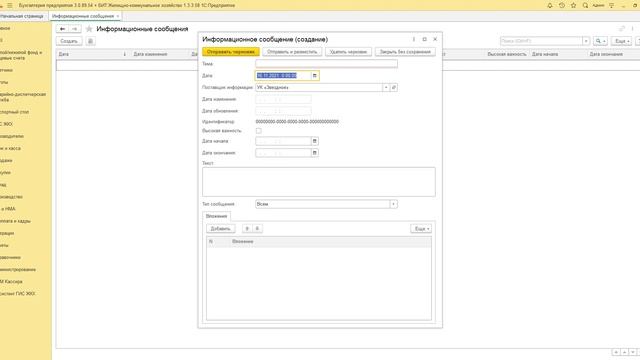
Task: Toggle the Высокая важность checkbox
Action: (x=258, y=131)
